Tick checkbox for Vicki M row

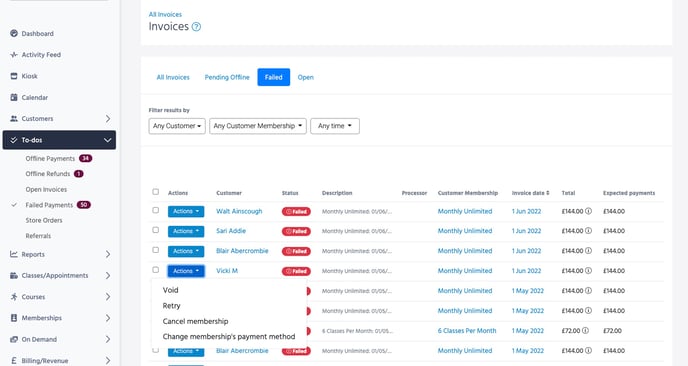[155, 270]
